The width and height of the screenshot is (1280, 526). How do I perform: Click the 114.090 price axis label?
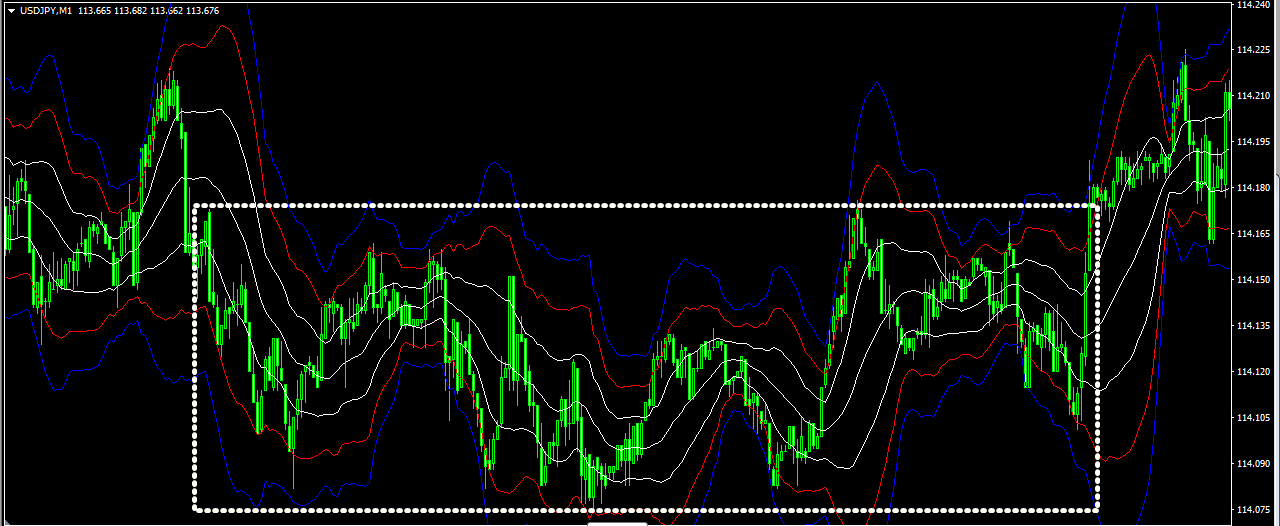pyautogui.click(x=1253, y=464)
